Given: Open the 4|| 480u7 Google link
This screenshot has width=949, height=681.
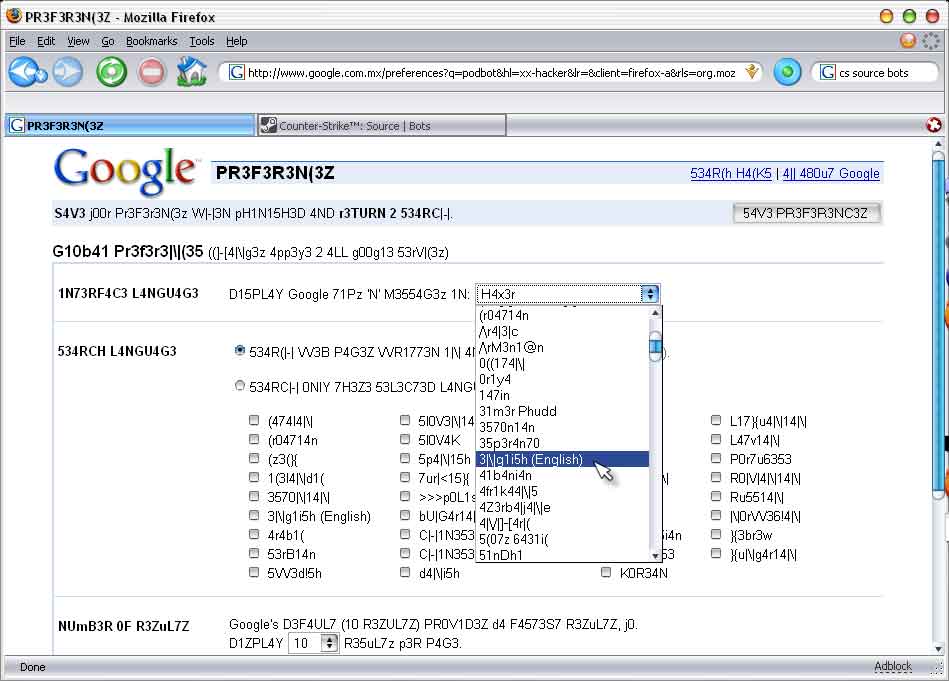Looking at the screenshot, I should (x=830, y=173).
